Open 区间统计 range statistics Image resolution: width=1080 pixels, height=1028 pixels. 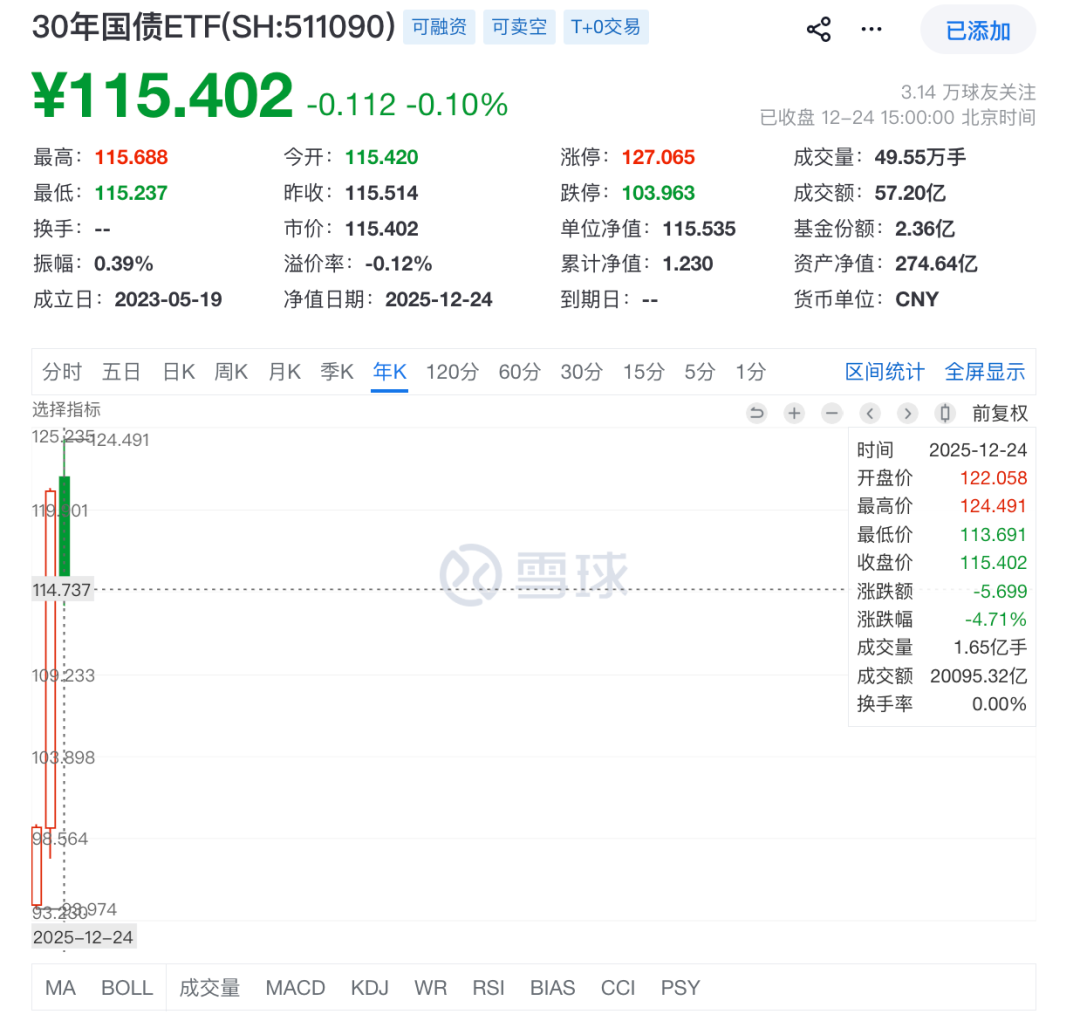click(x=884, y=372)
